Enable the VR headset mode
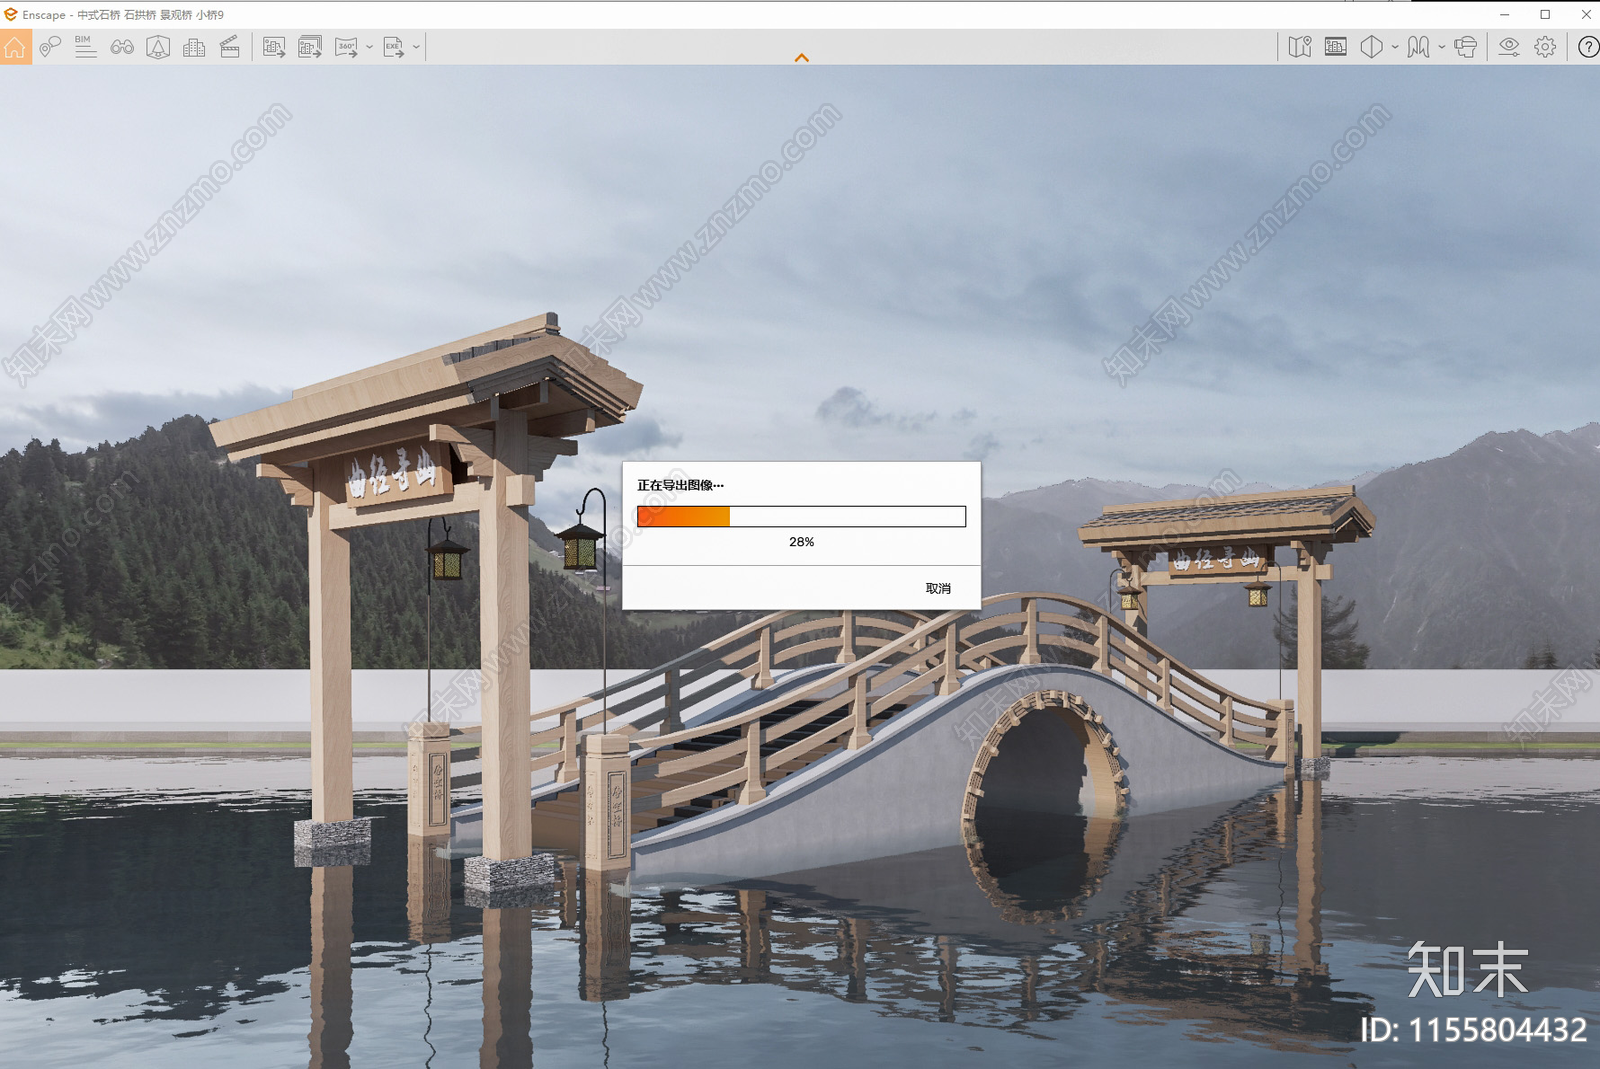The width and height of the screenshot is (1600, 1069). (1466, 47)
